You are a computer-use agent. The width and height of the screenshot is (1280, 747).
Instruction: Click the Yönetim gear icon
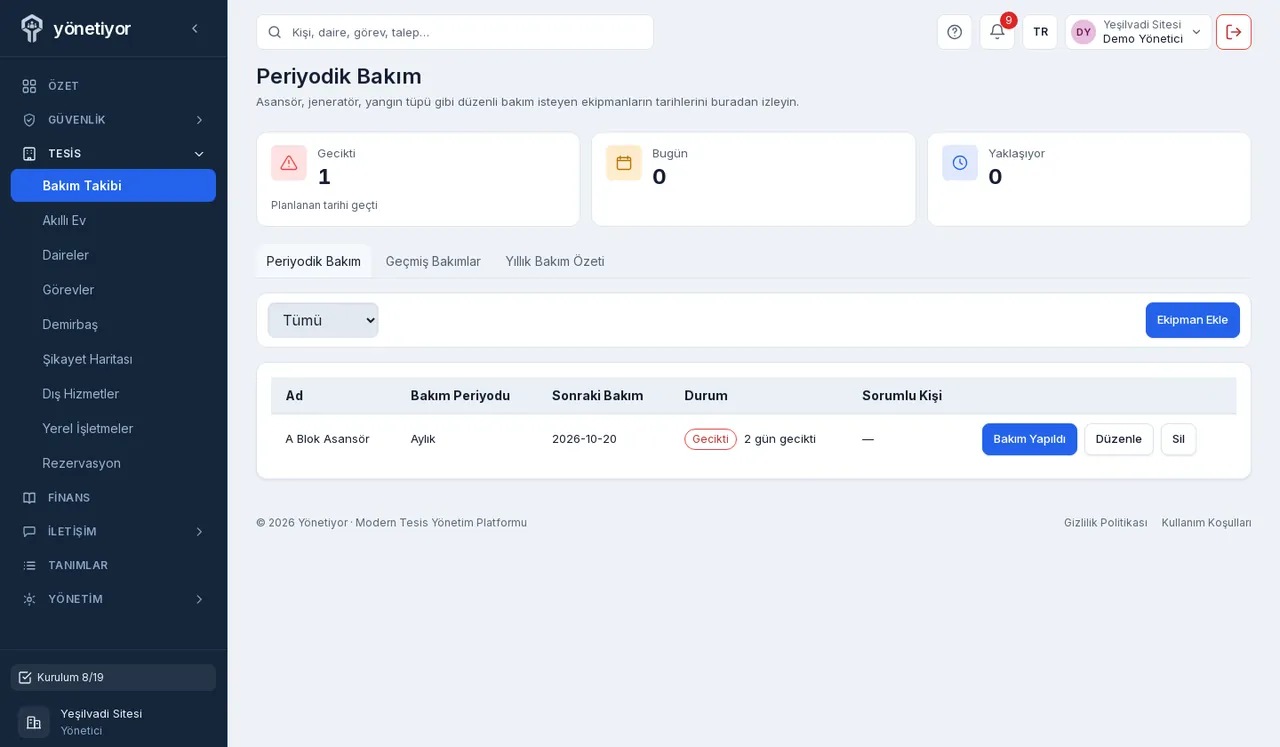[29, 600]
